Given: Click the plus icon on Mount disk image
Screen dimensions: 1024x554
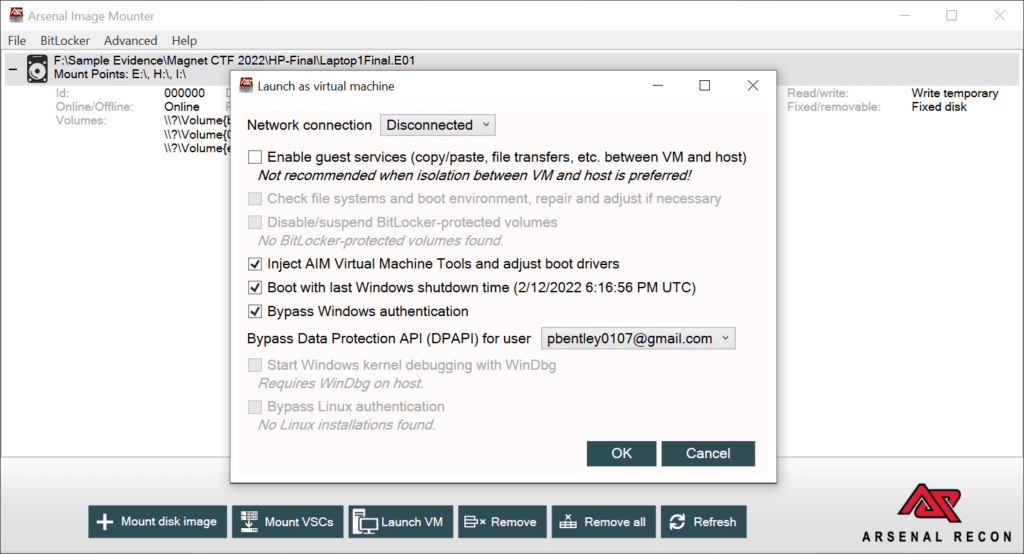Looking at the screenshot, I should [x=104, y=521].
